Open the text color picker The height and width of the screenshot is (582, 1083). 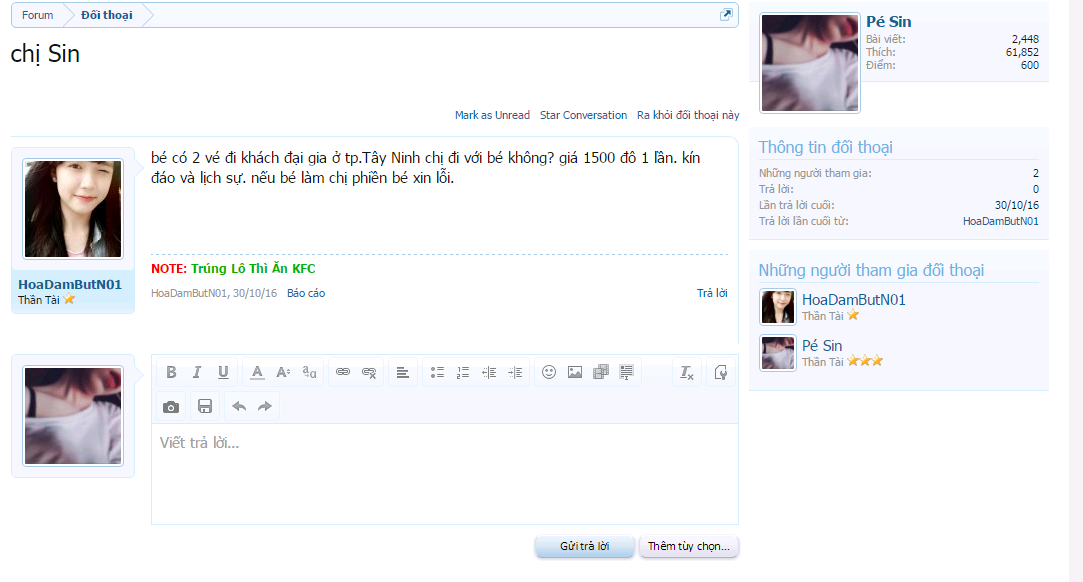257,372
